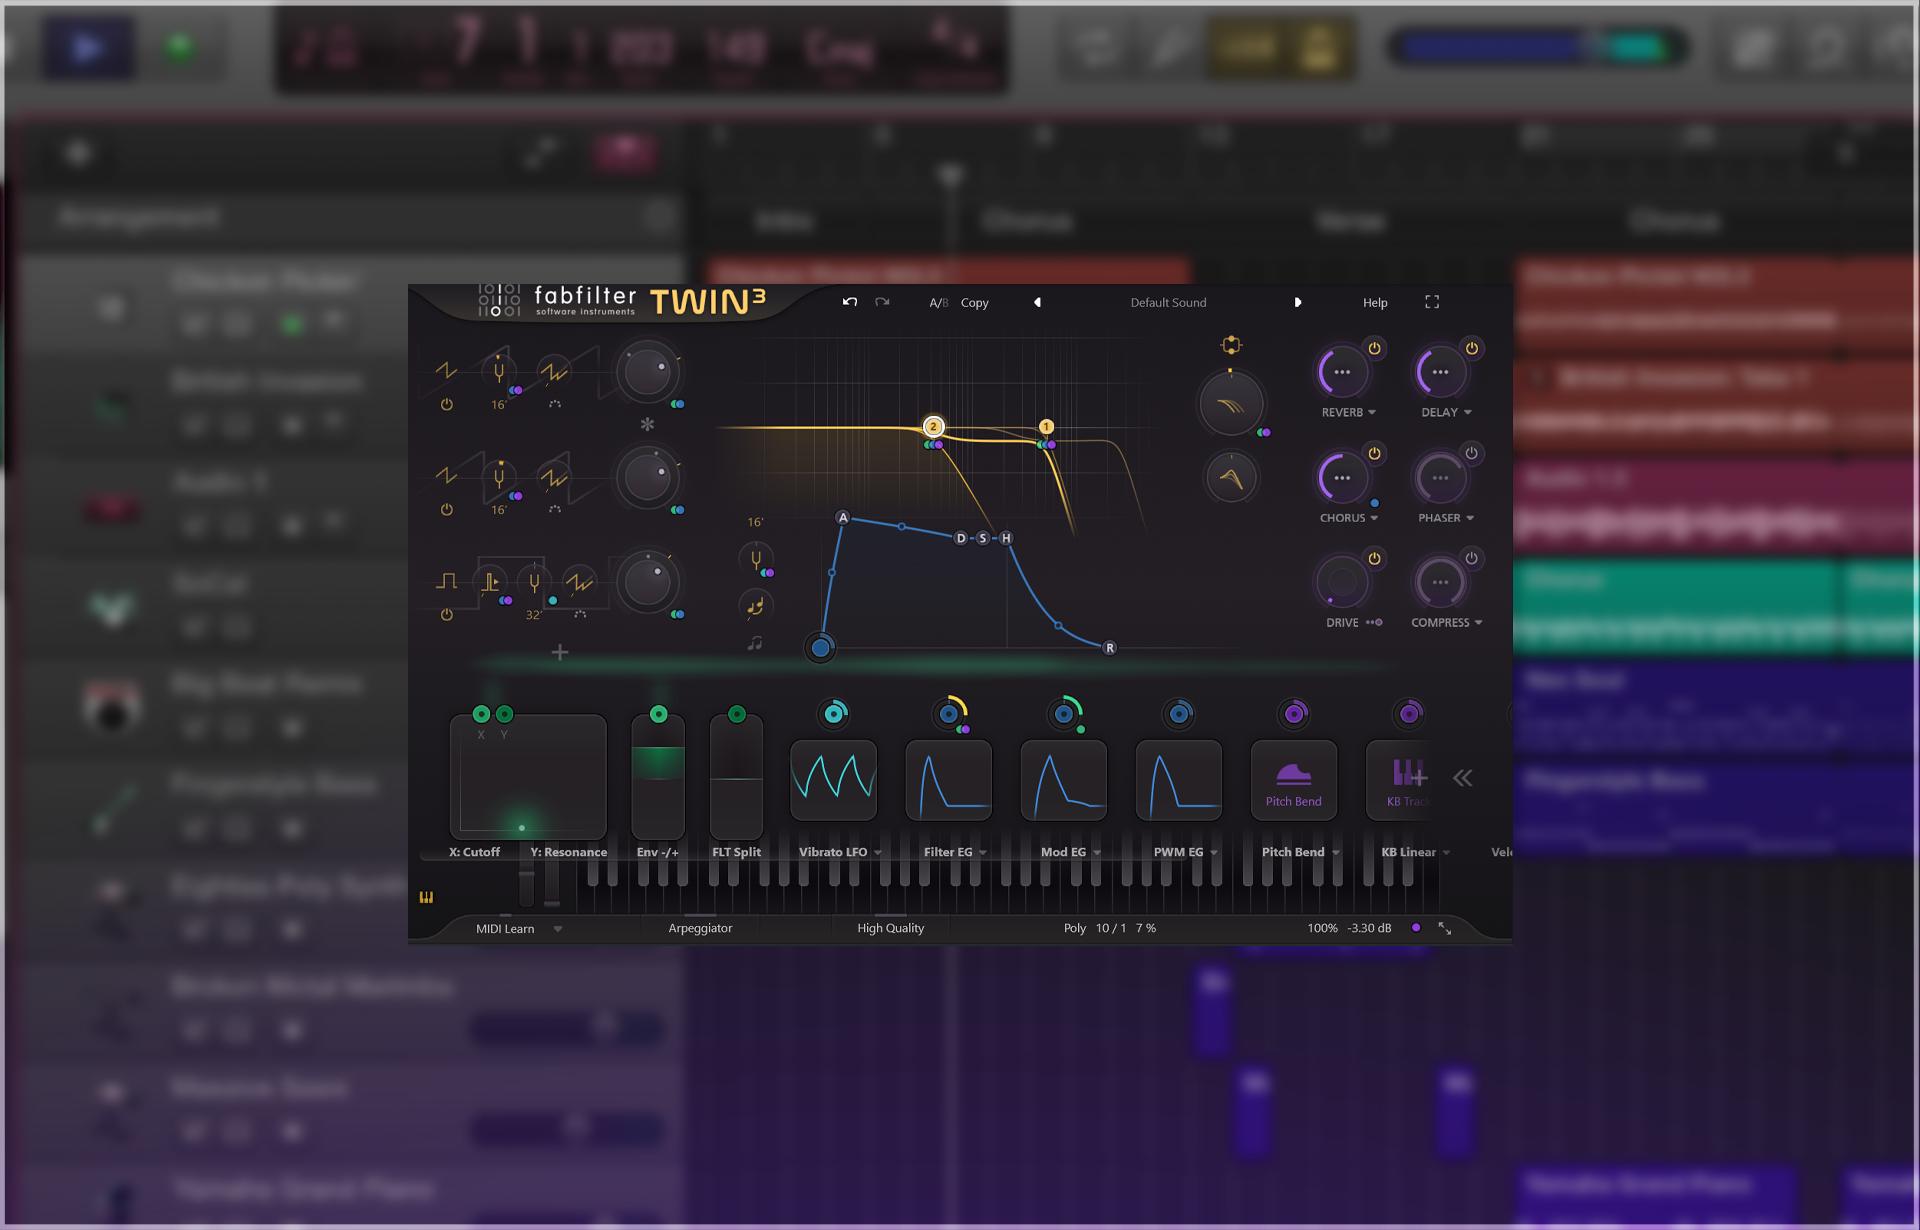Undo the last change in Twin 3

[850, 302]
